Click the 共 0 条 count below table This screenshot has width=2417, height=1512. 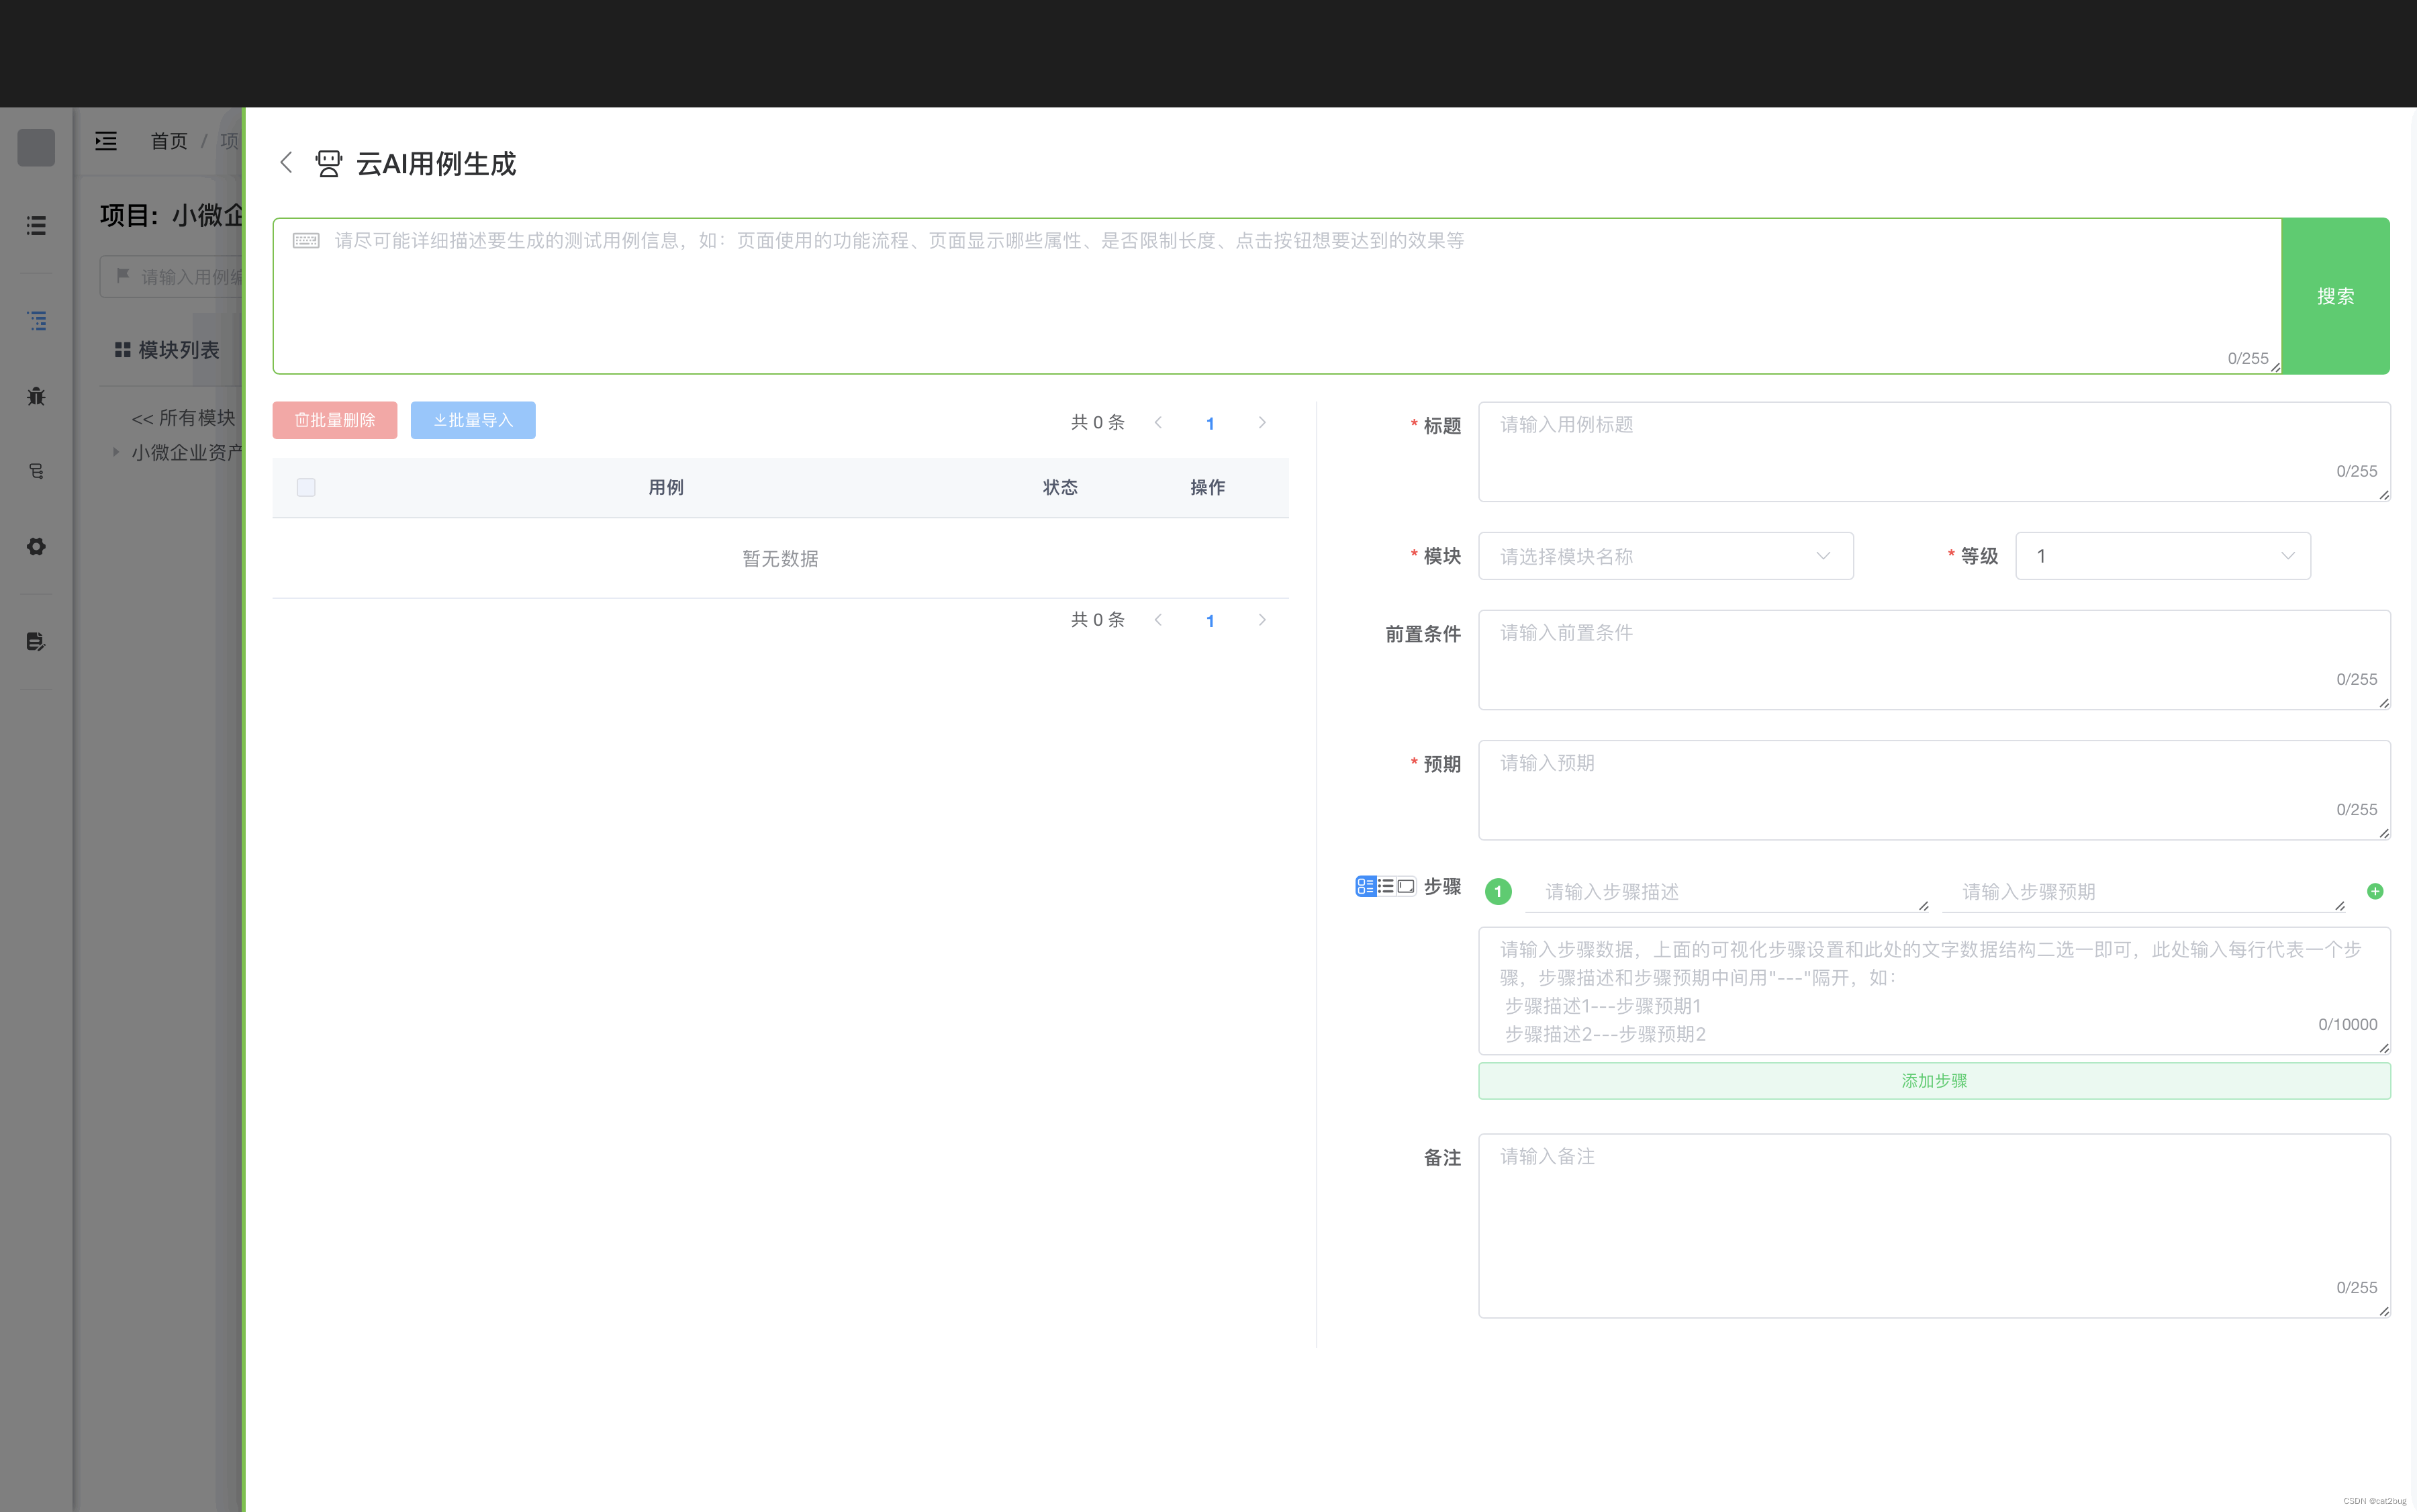[1098, 620]
